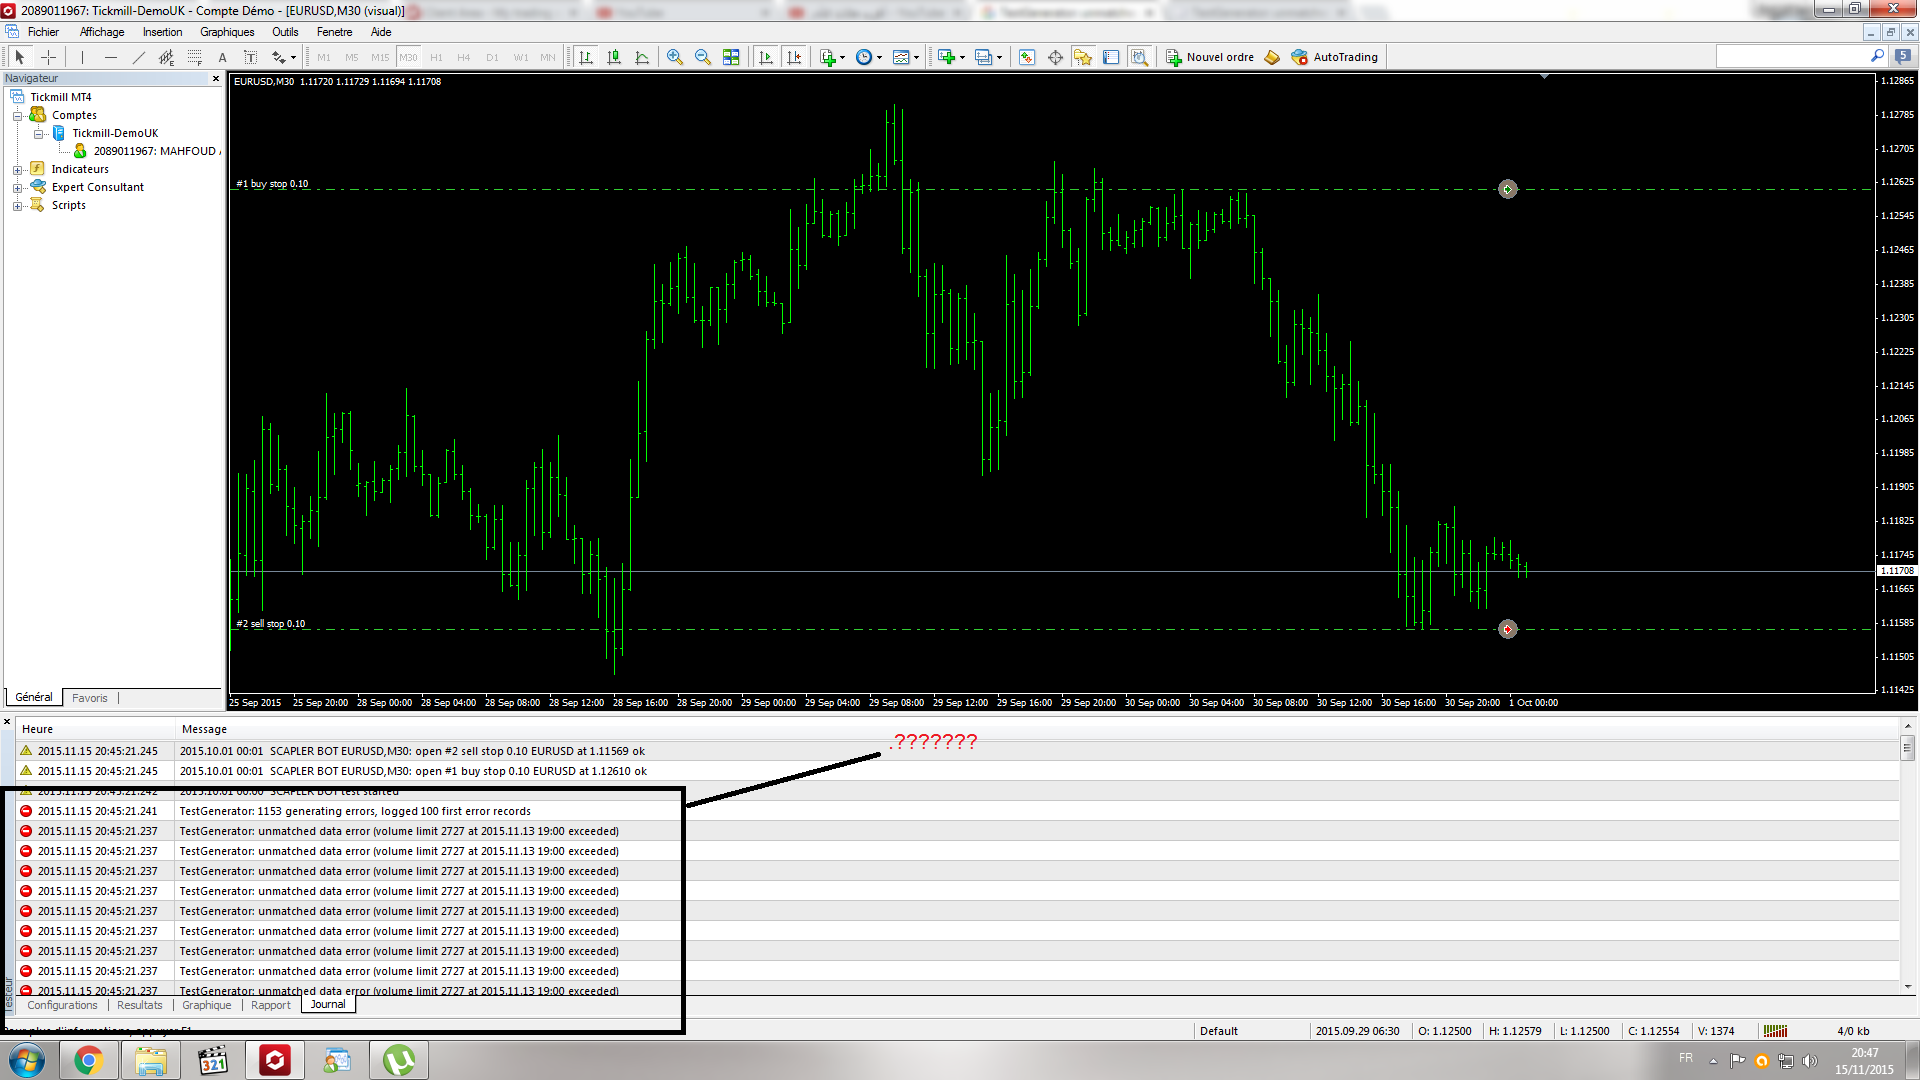Expand the Expert Consultant node
The width and height of the screenshot is (1920, 1080).
tap(17, 188)
